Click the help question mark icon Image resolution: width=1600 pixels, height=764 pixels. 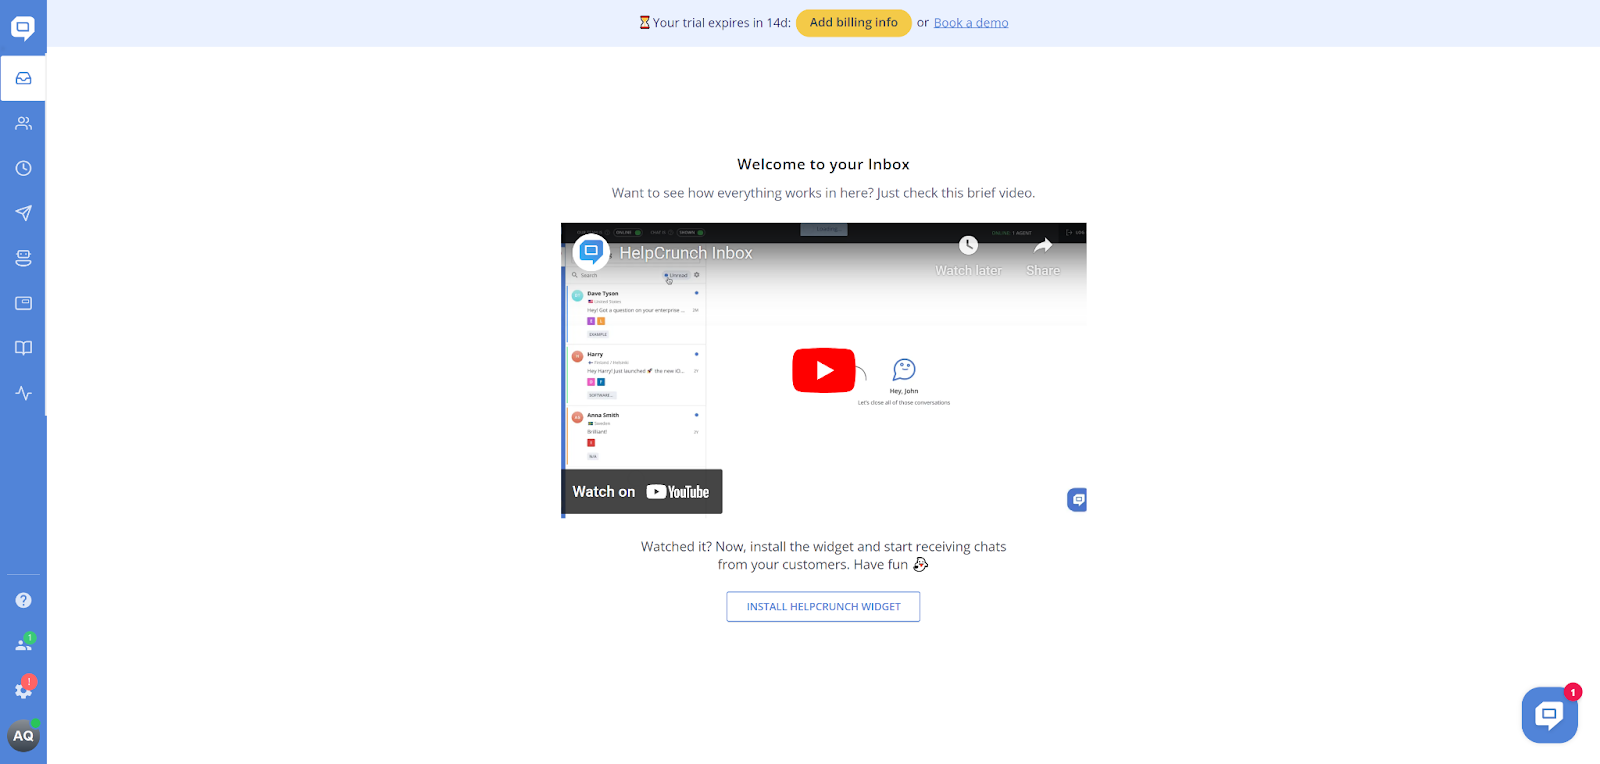point(23,600)
